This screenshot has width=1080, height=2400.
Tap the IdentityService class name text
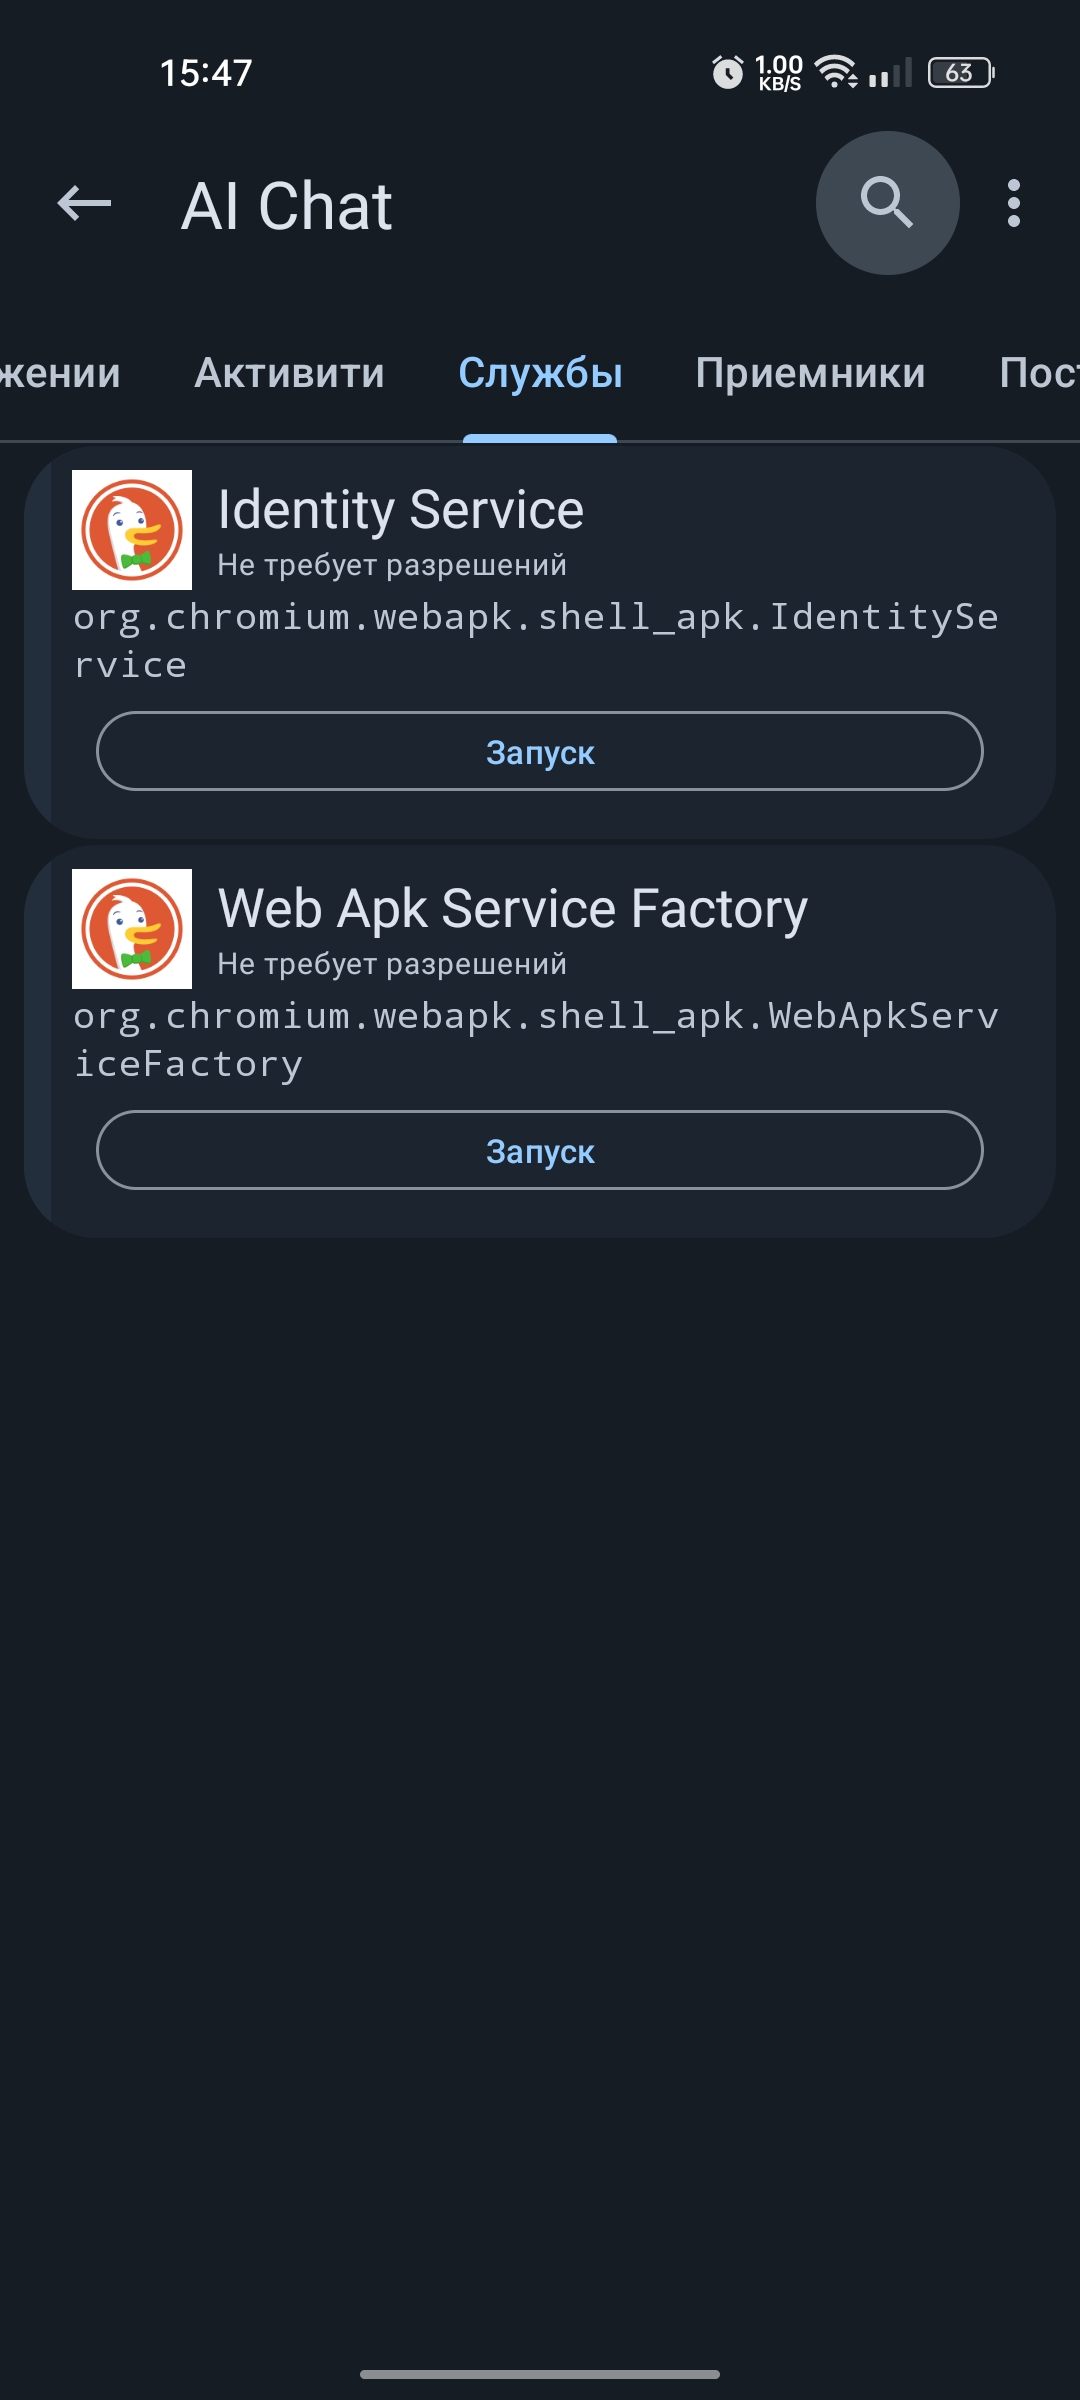coord(536,641)
